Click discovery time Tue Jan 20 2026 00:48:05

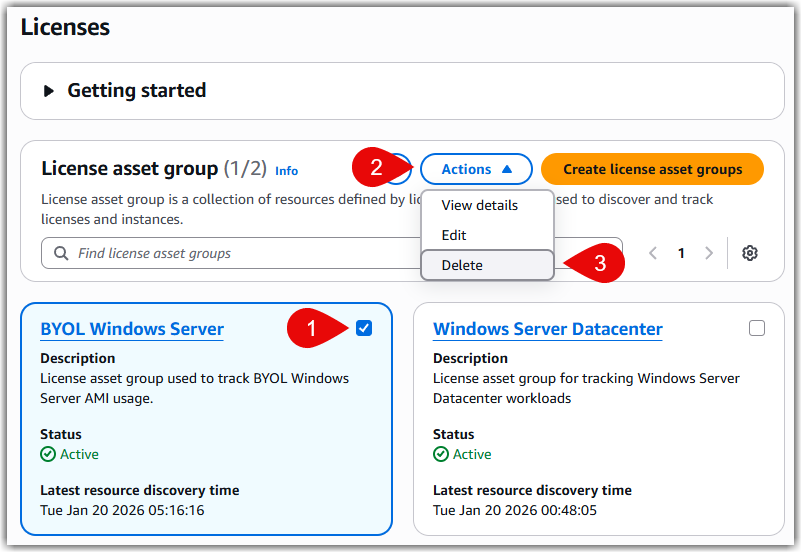pyautogui.click(x=515, y=511)
